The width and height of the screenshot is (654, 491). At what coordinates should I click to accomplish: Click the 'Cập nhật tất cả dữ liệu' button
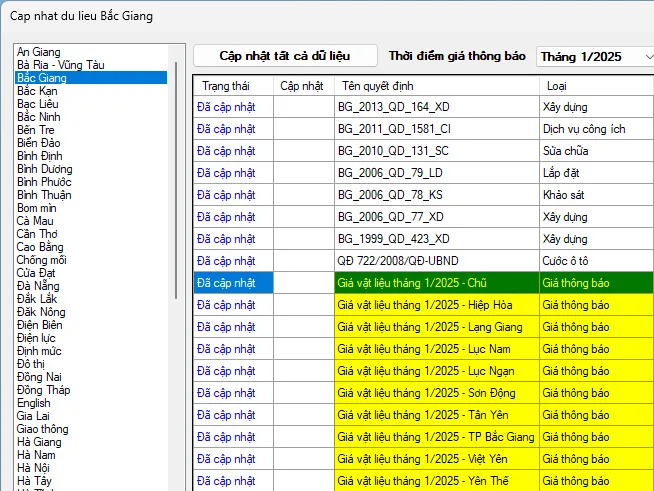pos(285,56)
